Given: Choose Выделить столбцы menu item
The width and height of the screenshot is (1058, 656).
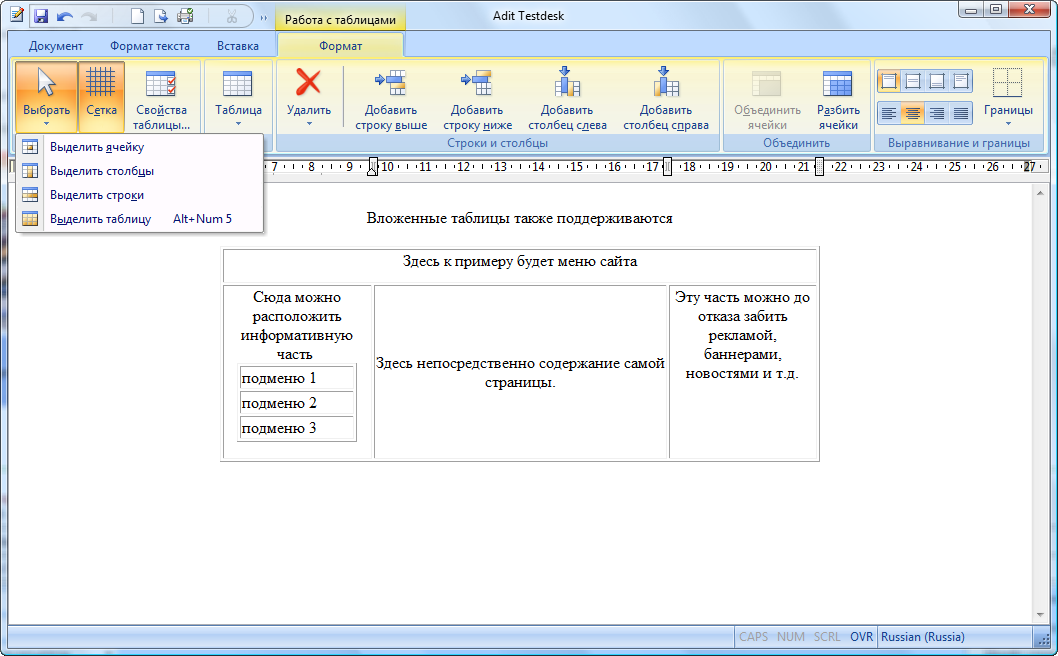Looking at the screenshot, I should pos(139,171).
